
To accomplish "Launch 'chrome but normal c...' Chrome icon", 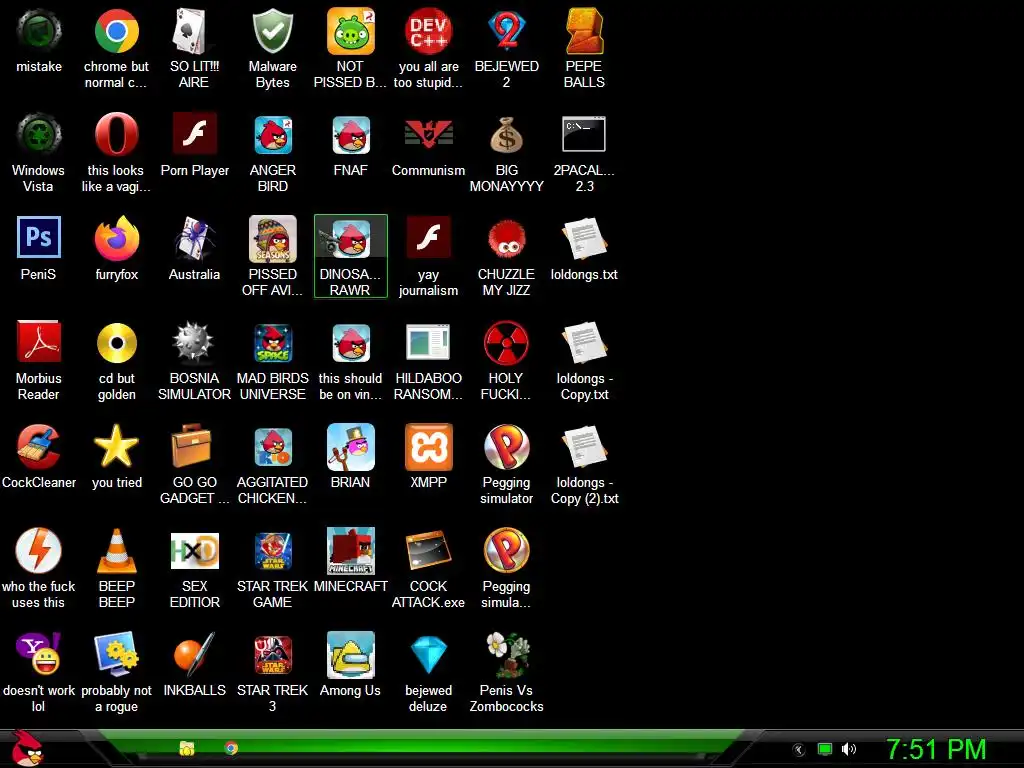I will coord(116,31).
